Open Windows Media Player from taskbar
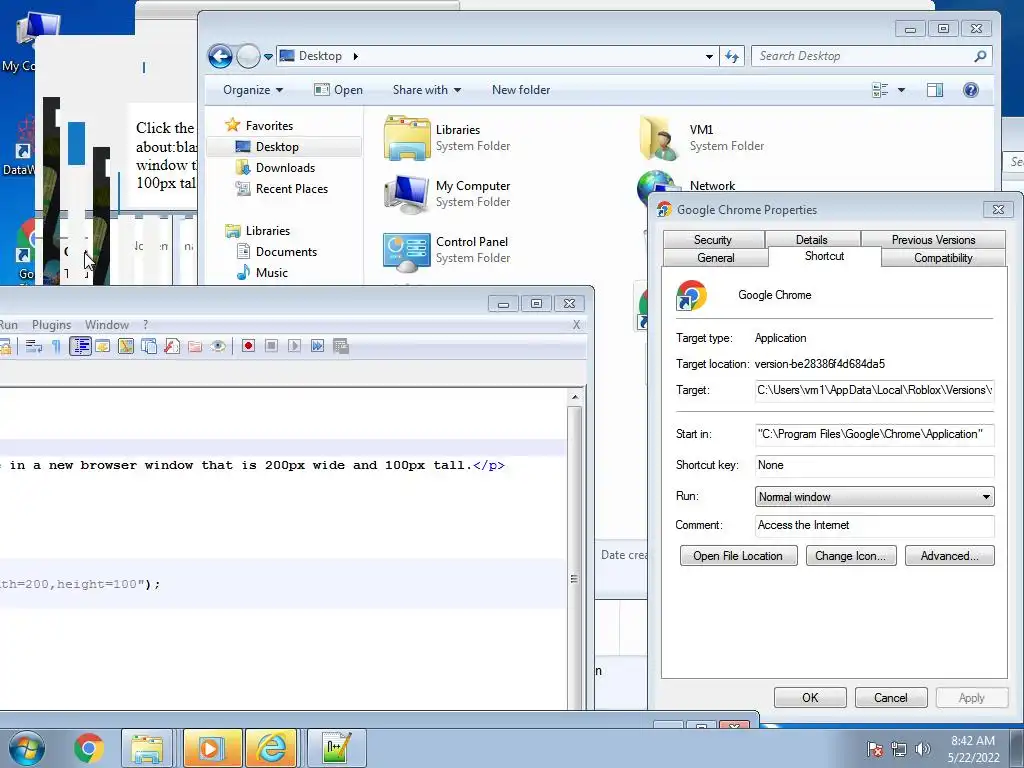This screenshot has height=768, width=1024. (x=212, y=748)
